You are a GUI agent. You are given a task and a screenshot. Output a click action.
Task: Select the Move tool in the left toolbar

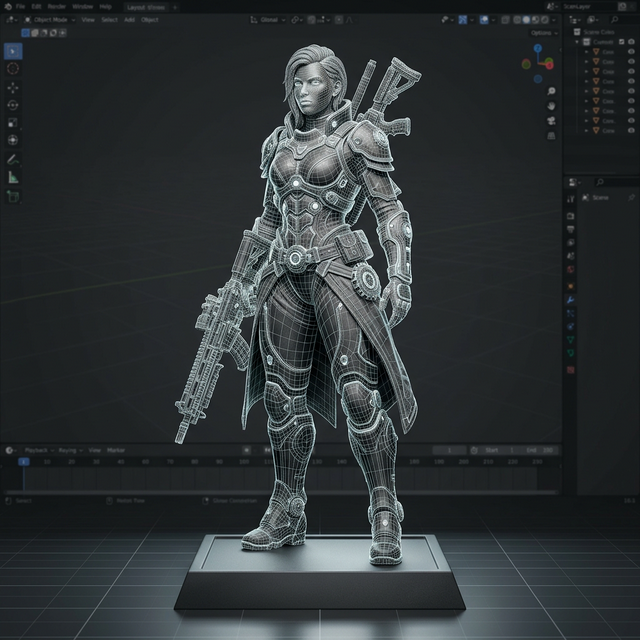click(x=13, y=88)
